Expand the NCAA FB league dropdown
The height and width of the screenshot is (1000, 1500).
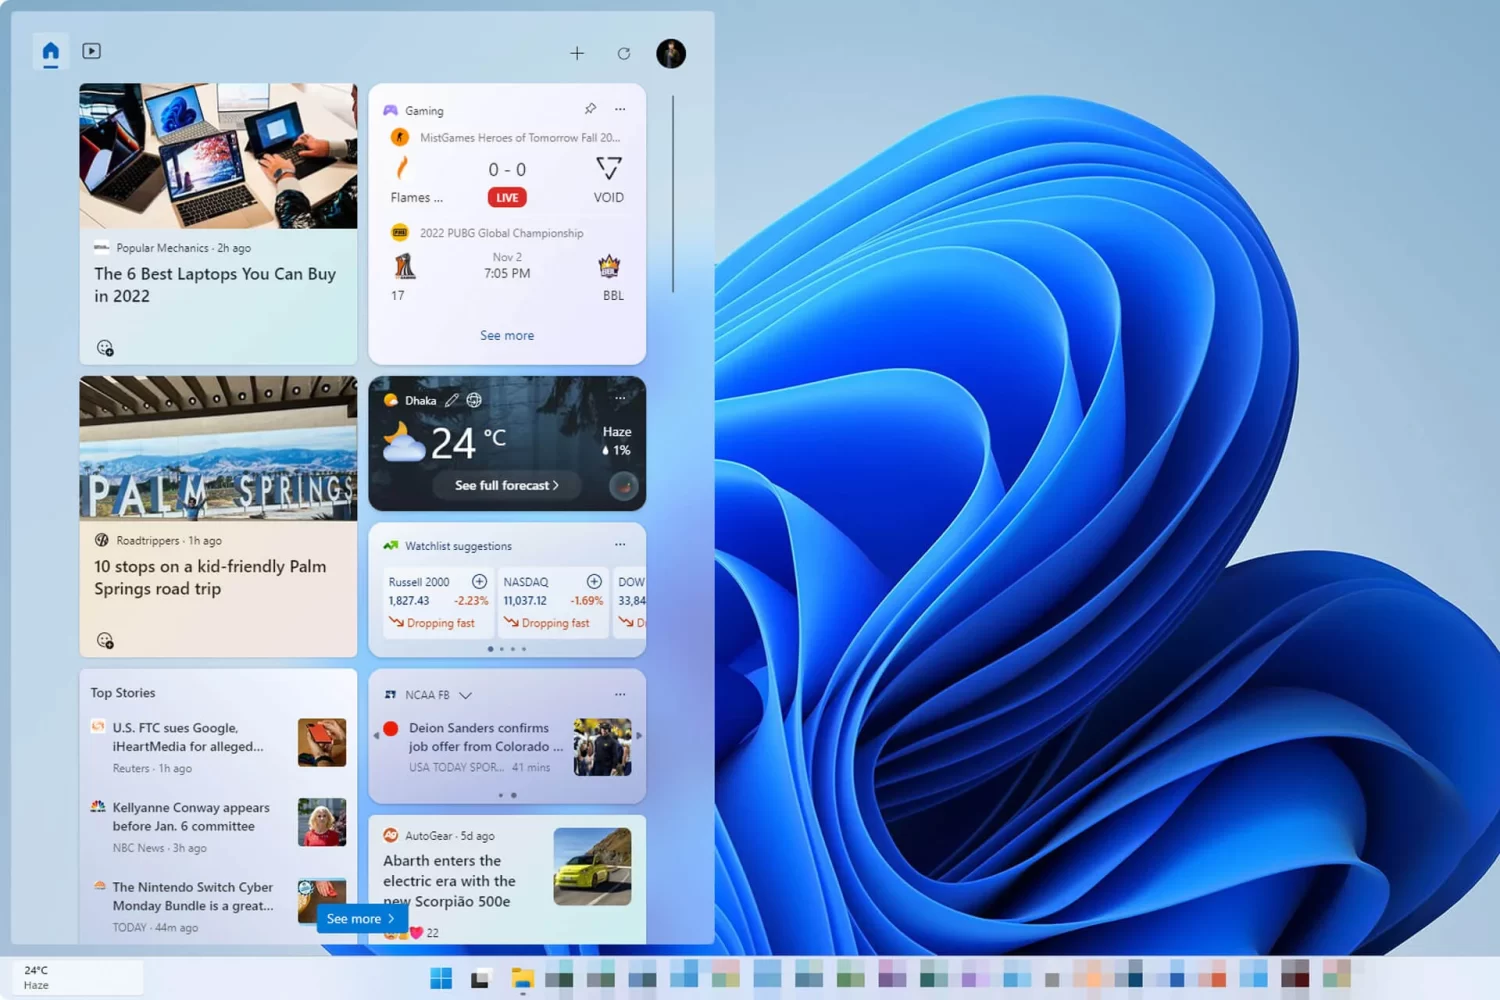click(465, 695)
